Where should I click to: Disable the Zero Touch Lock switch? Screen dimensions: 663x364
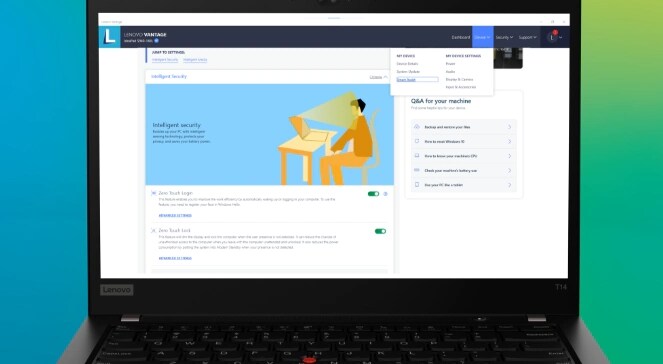pos(381,231)
